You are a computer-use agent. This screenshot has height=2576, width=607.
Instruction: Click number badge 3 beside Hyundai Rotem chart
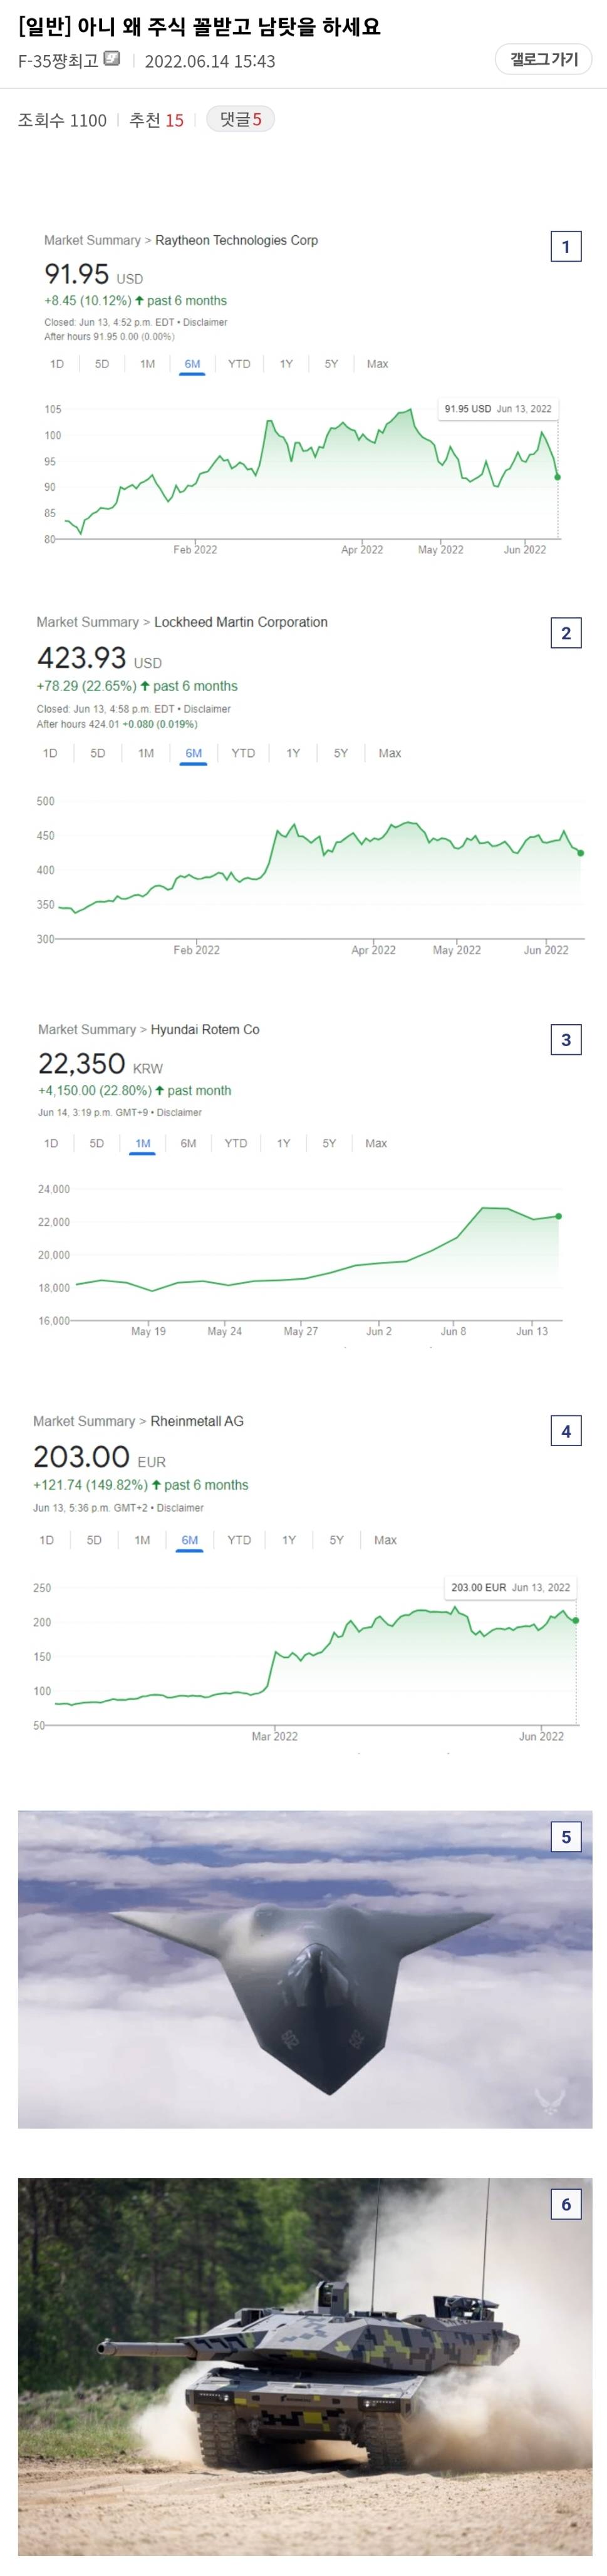(566, 1040)
